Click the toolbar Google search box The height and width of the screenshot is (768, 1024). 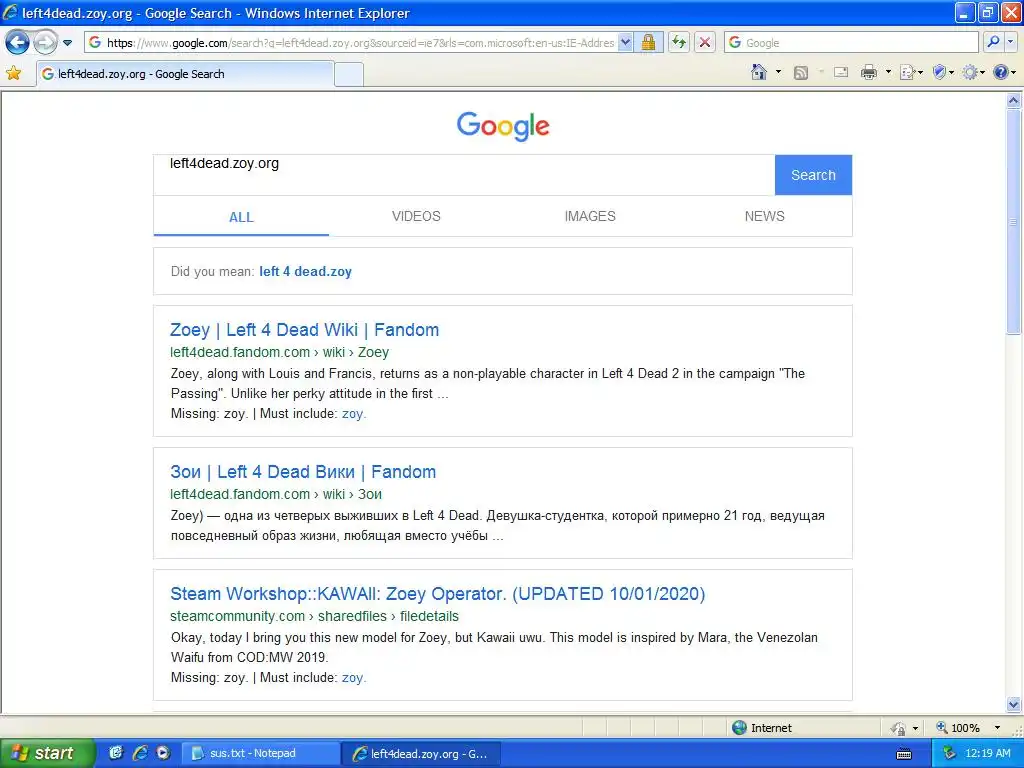[x=851, y=43]
